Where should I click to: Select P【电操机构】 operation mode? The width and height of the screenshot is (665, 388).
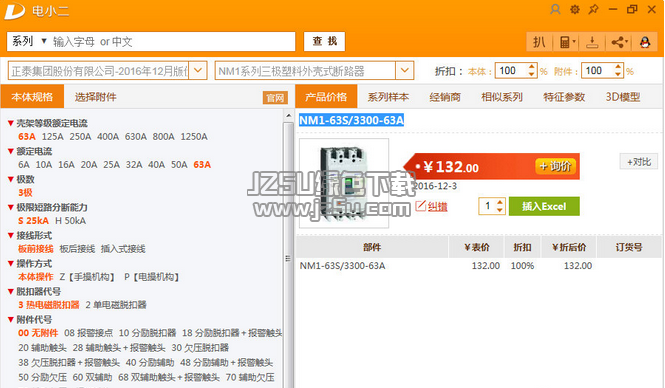pos(151,277)
